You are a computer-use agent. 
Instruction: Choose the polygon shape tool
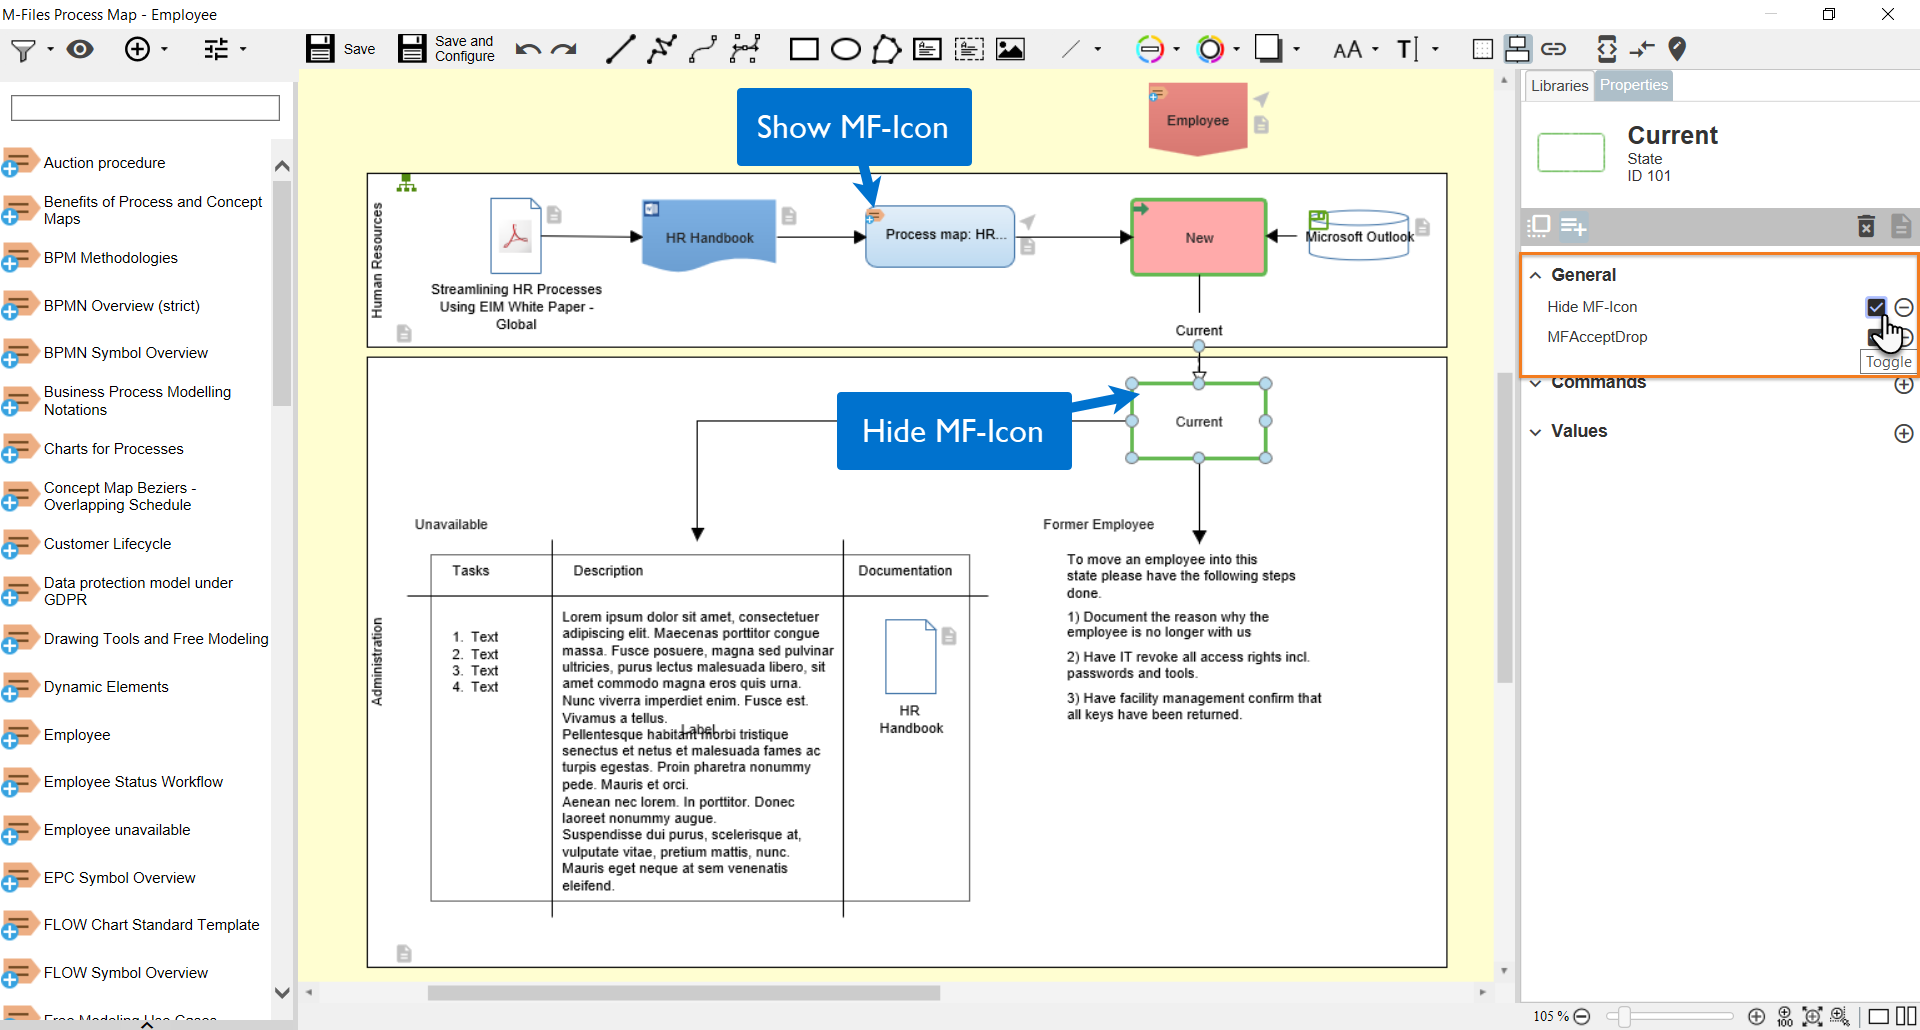886,49
